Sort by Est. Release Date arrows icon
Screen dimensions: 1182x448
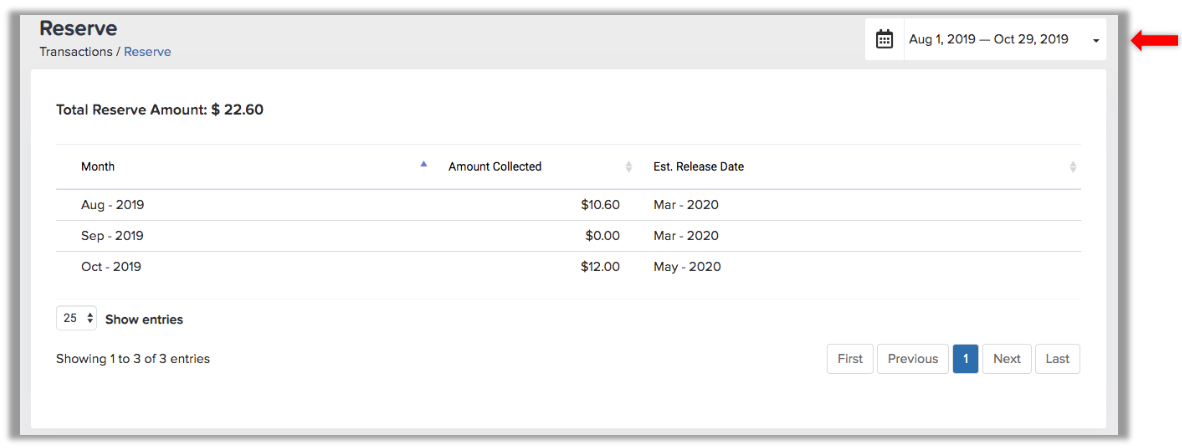click(1073, 167)
